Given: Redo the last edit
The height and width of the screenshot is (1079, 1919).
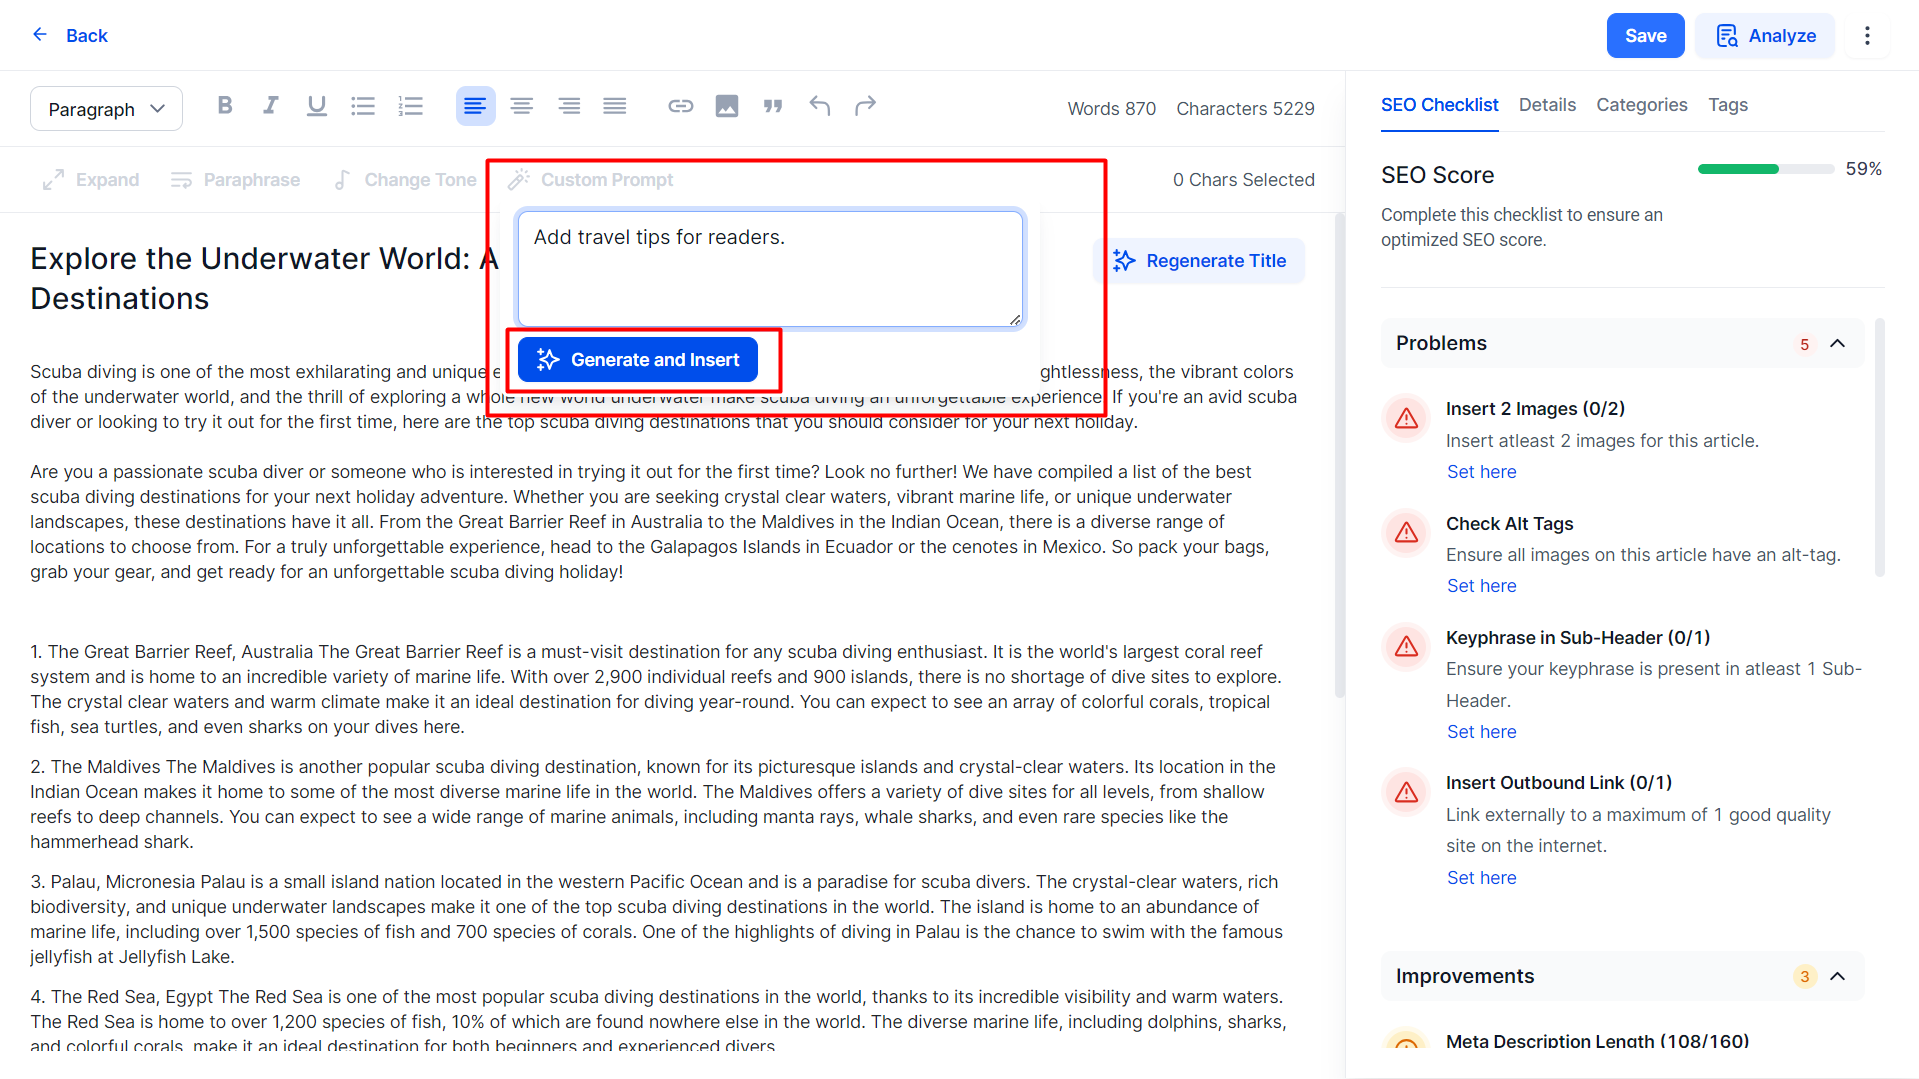Looking at the screenshot, I should [x=866, y=106].
